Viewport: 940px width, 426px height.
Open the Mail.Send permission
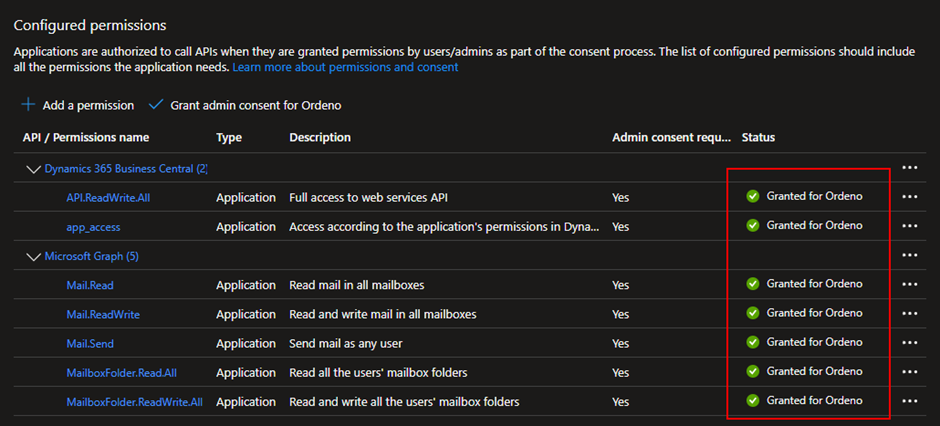[90, 344]
